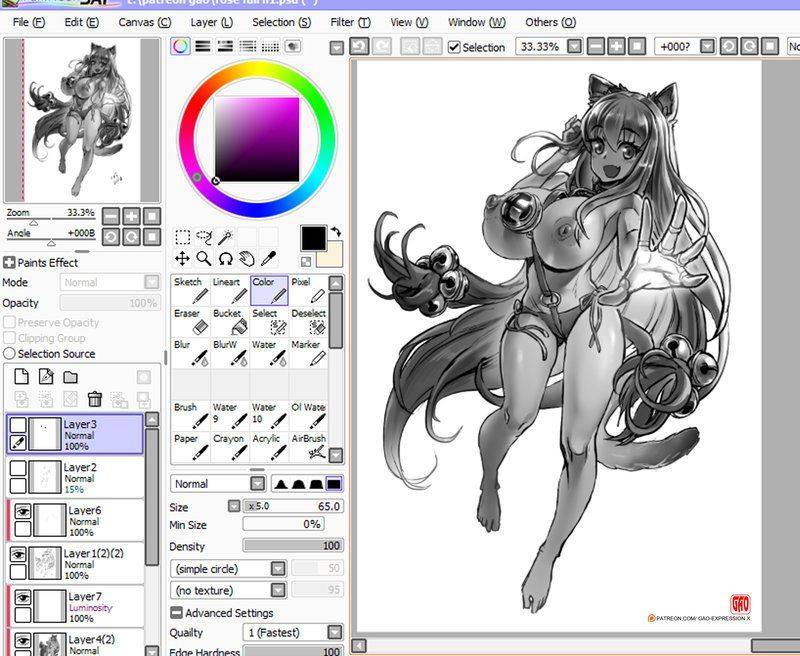800x656 pixels.
Task: Hide Layer6 with its eye icon
Action: 22,511
